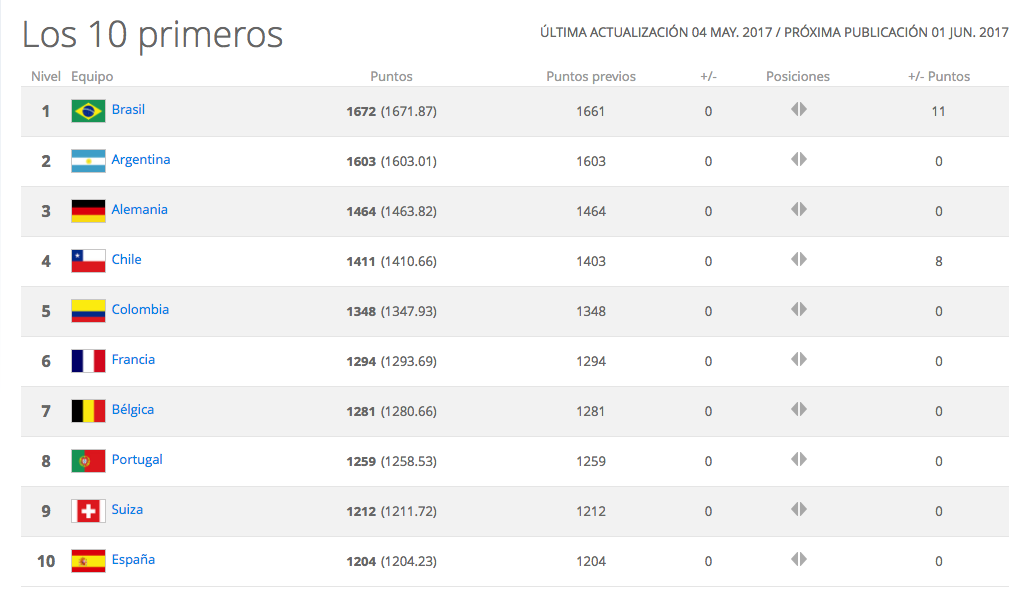This screenshot has width=1029, height=592.
Task: Click the Portugal flag icon
Action: pos(86,460)
